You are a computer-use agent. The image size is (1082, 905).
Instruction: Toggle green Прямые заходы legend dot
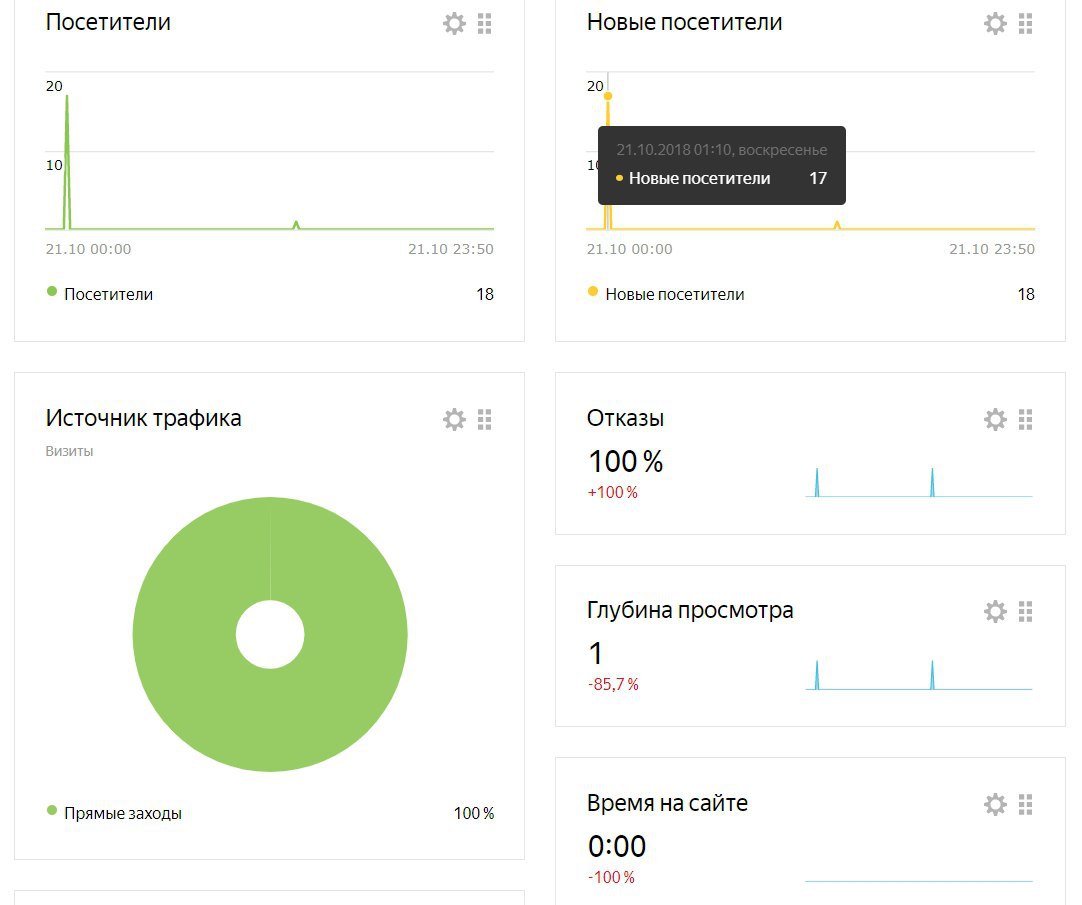(x=52, y=810)
